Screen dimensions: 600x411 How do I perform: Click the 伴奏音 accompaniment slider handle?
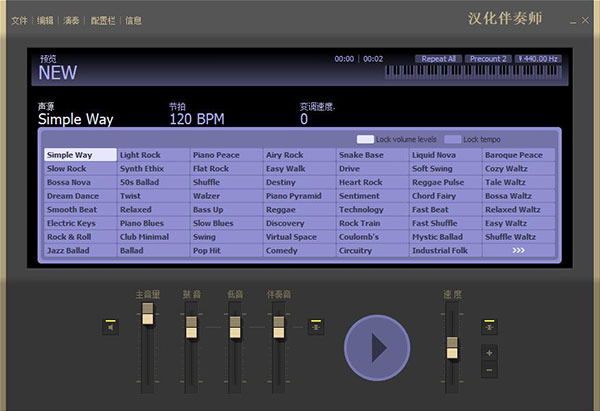279,327
